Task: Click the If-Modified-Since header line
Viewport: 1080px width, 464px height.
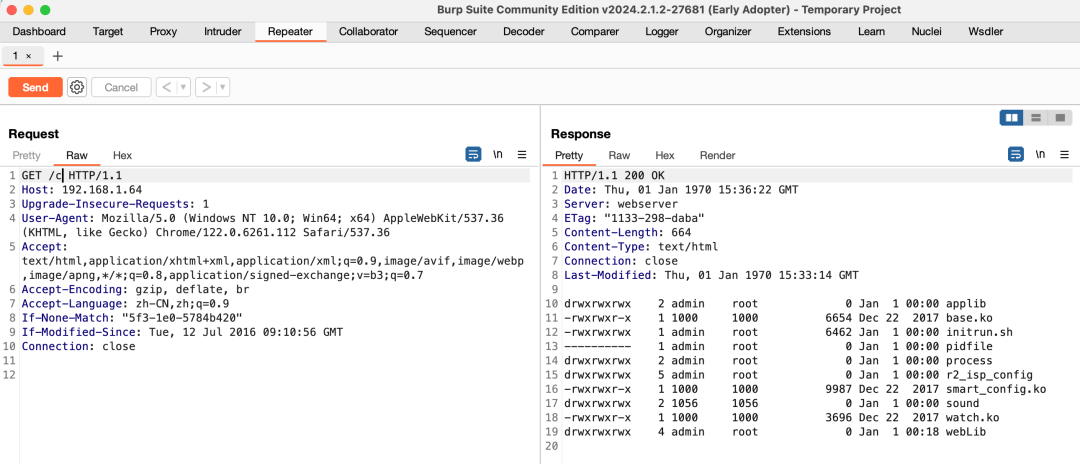Action: [x=182, y=333]
